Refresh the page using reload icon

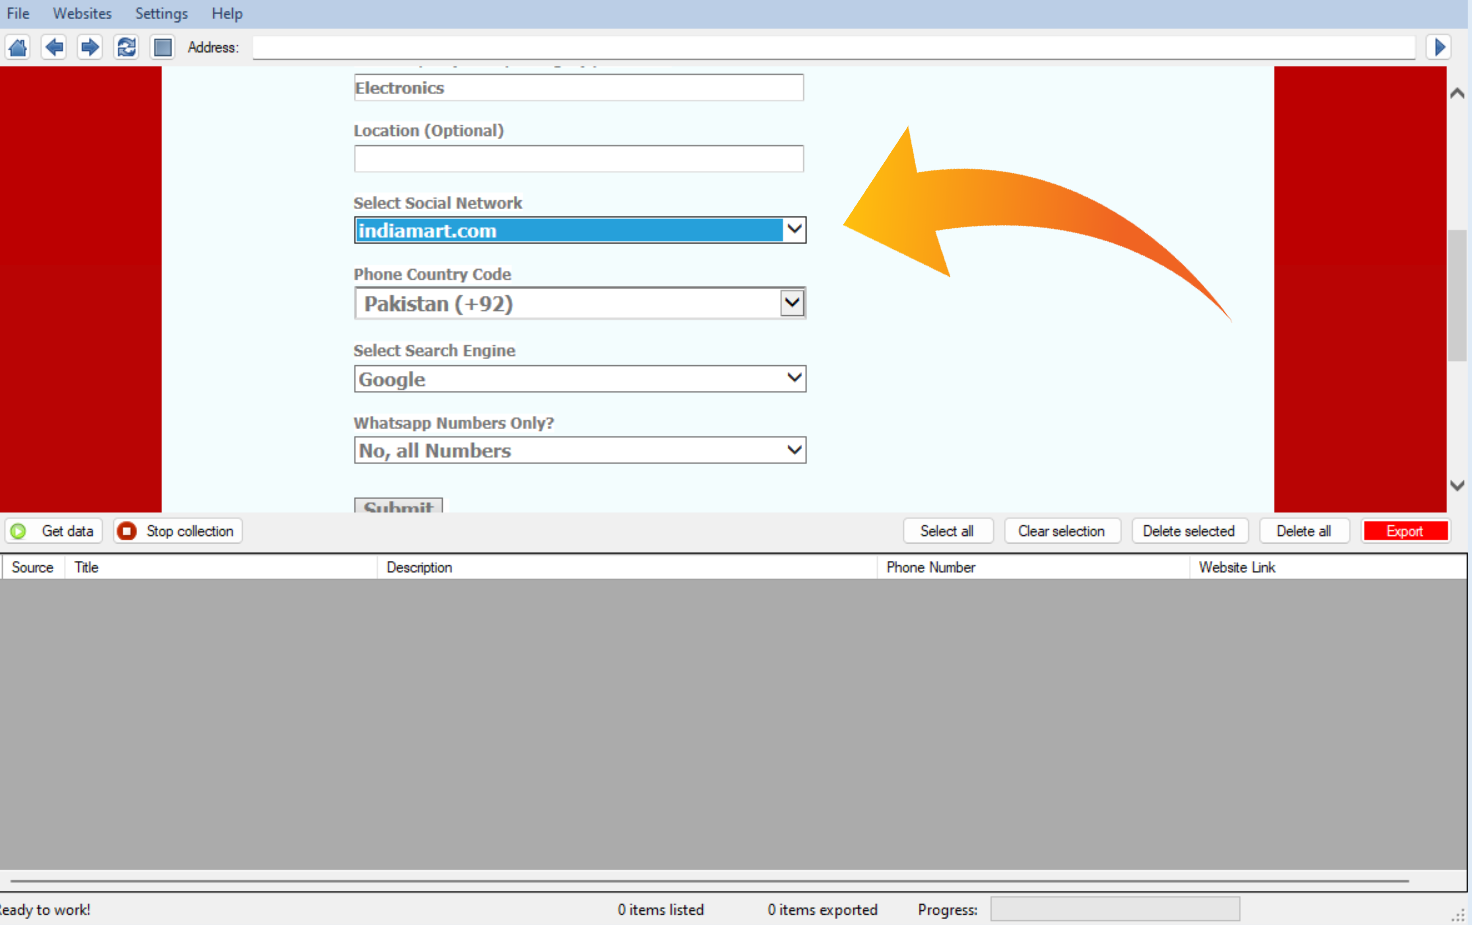pos(126,47)
